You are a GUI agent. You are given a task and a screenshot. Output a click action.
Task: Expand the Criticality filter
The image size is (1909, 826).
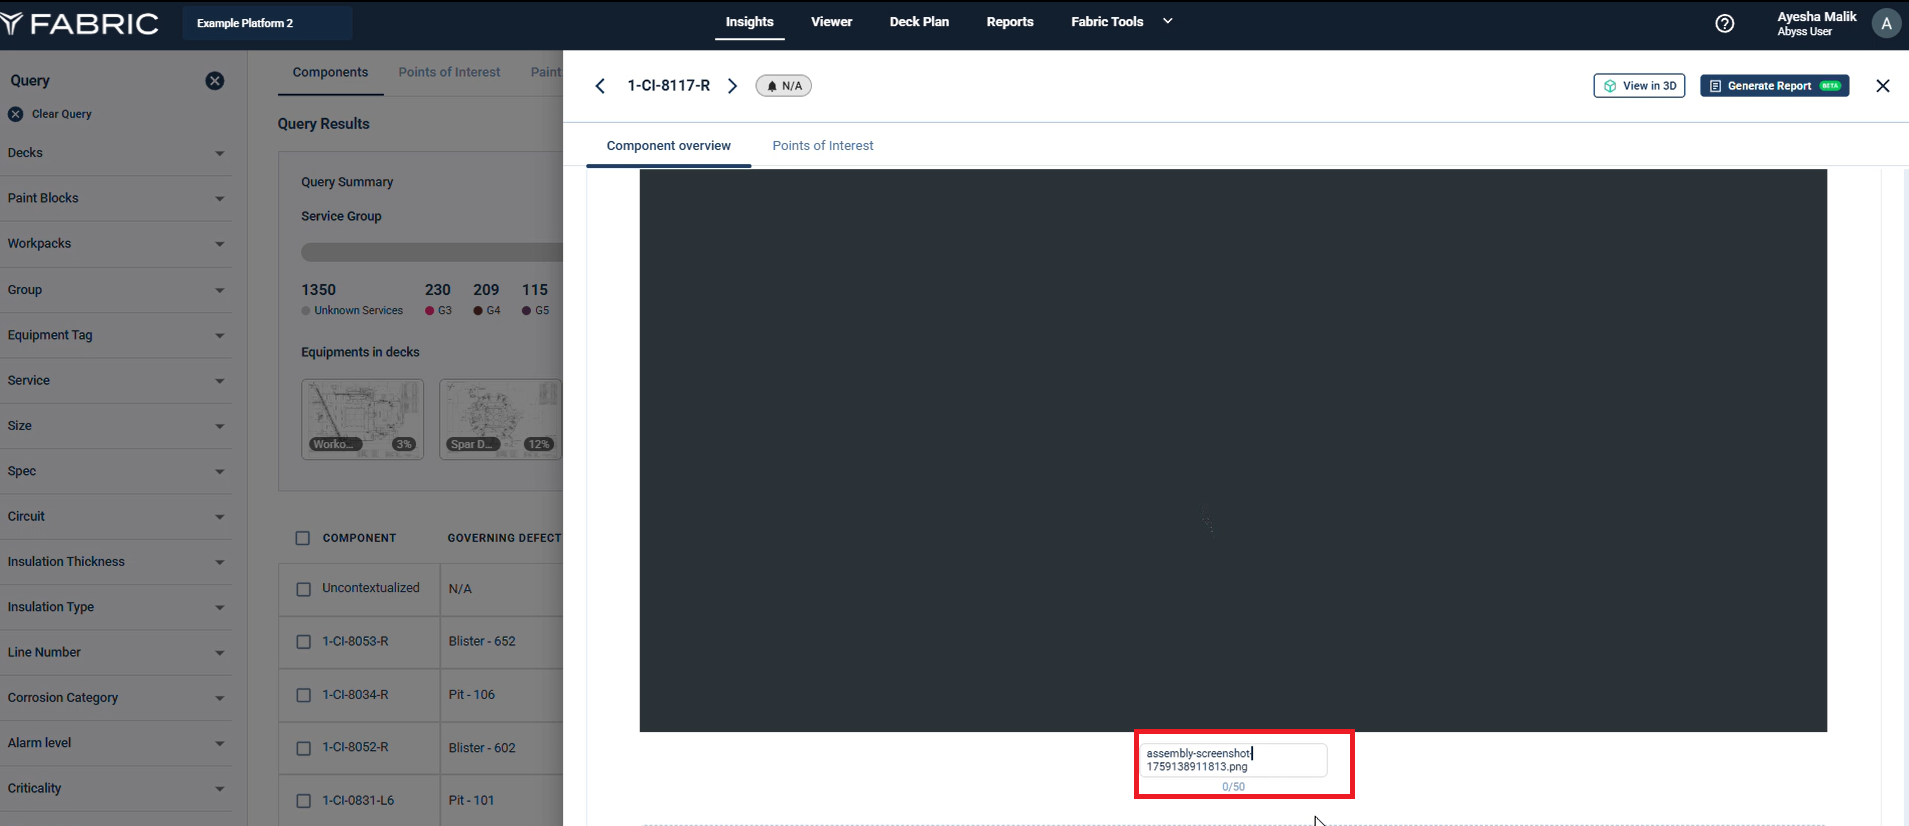point(116,789)
